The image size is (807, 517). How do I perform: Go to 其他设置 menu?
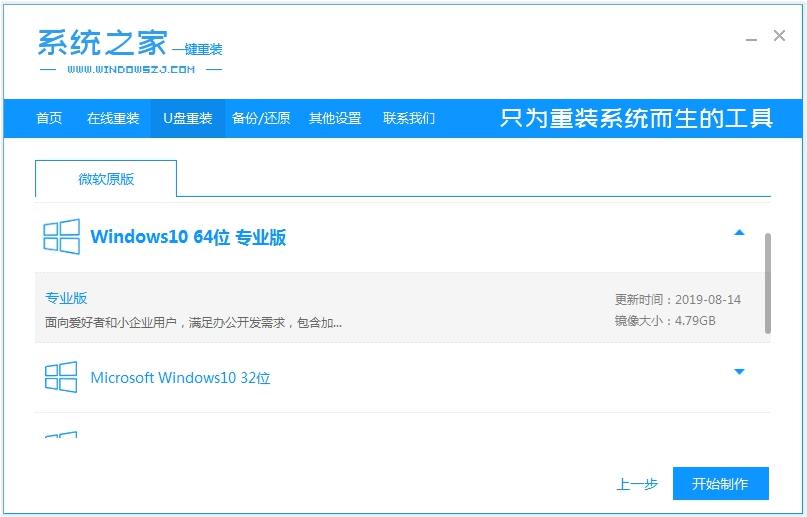335,118
